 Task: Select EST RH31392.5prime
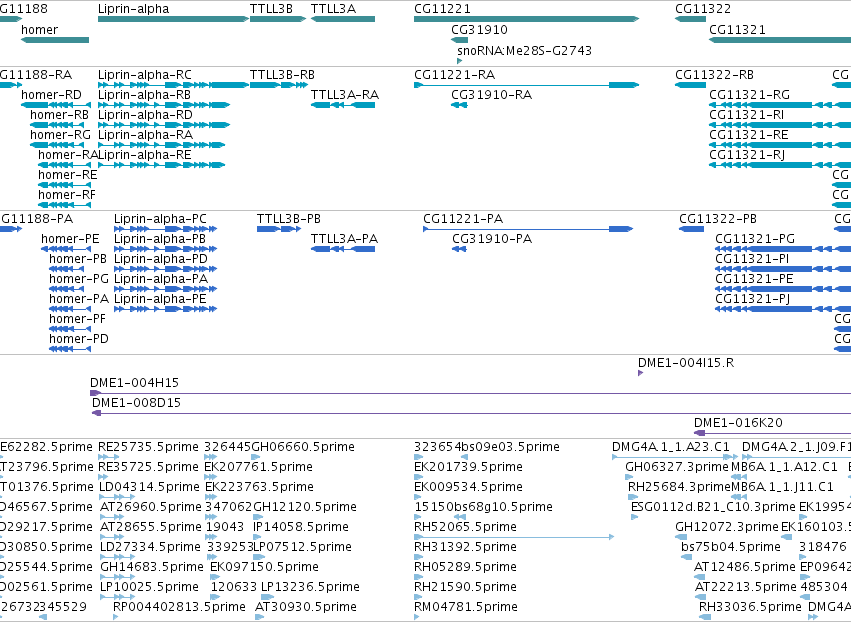coord(465,547)
